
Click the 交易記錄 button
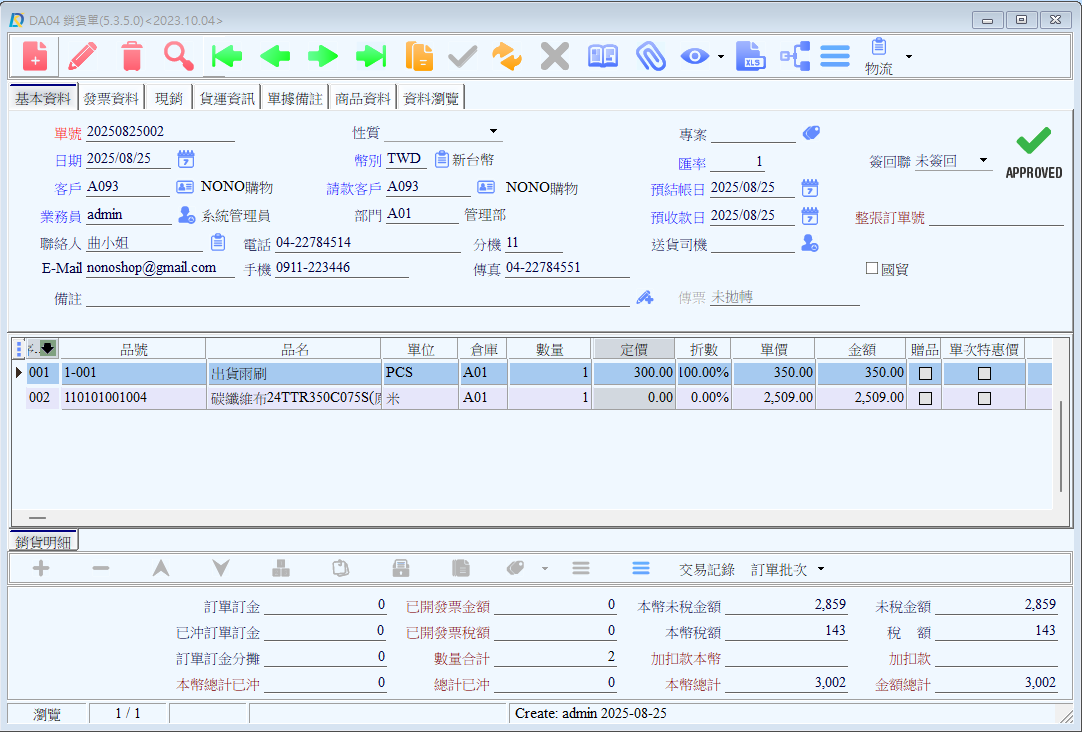click(707, 569)
